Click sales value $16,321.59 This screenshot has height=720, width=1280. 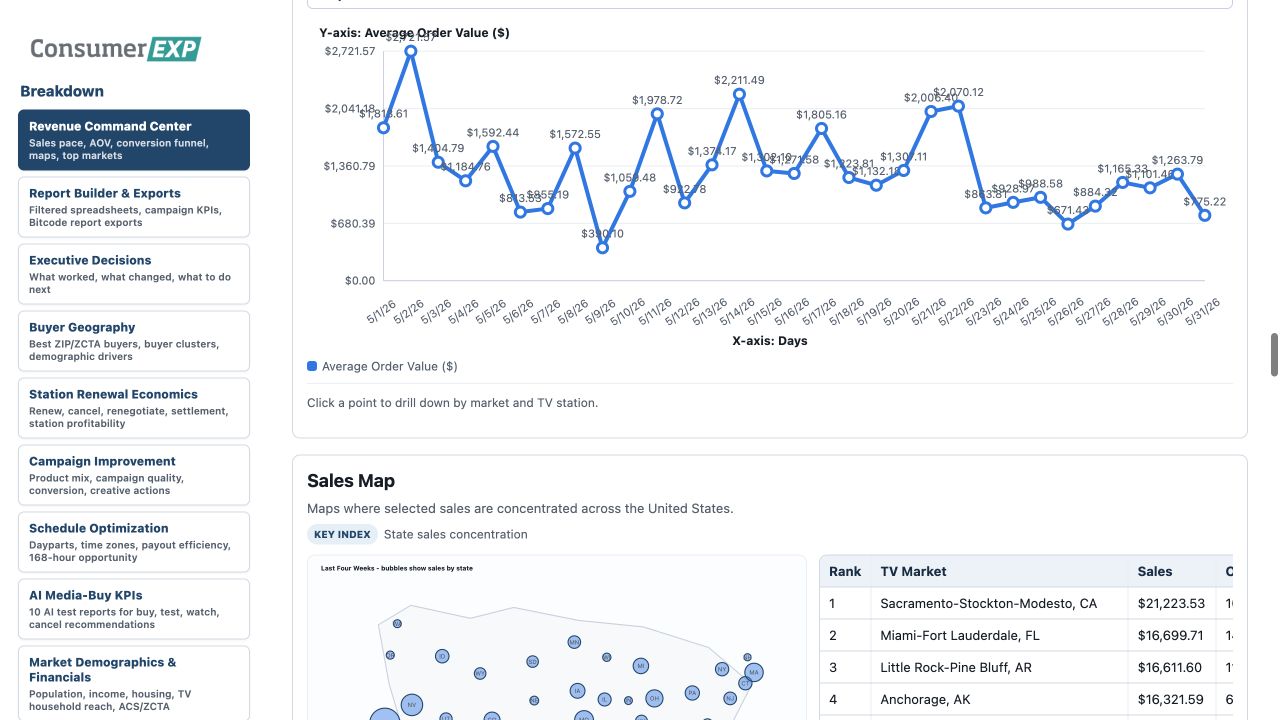pos(1171,699)
